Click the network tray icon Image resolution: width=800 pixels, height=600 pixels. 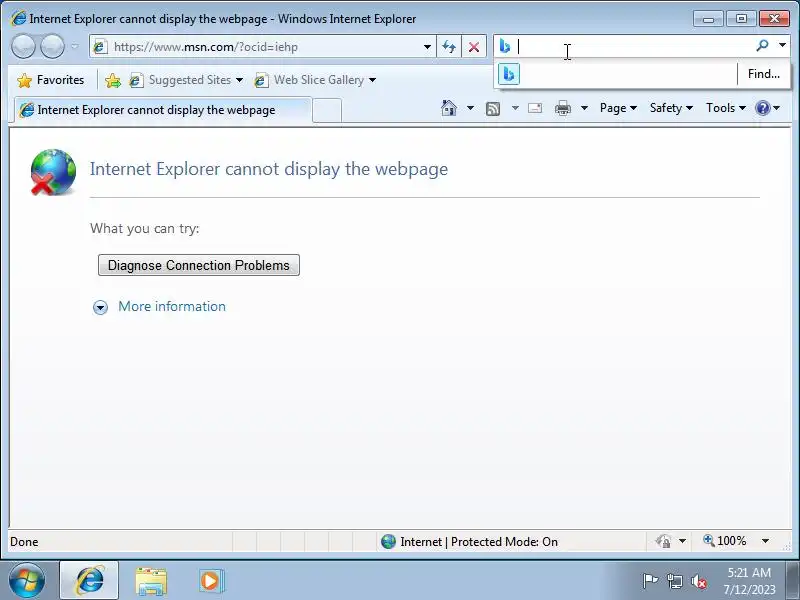point(674,581)
